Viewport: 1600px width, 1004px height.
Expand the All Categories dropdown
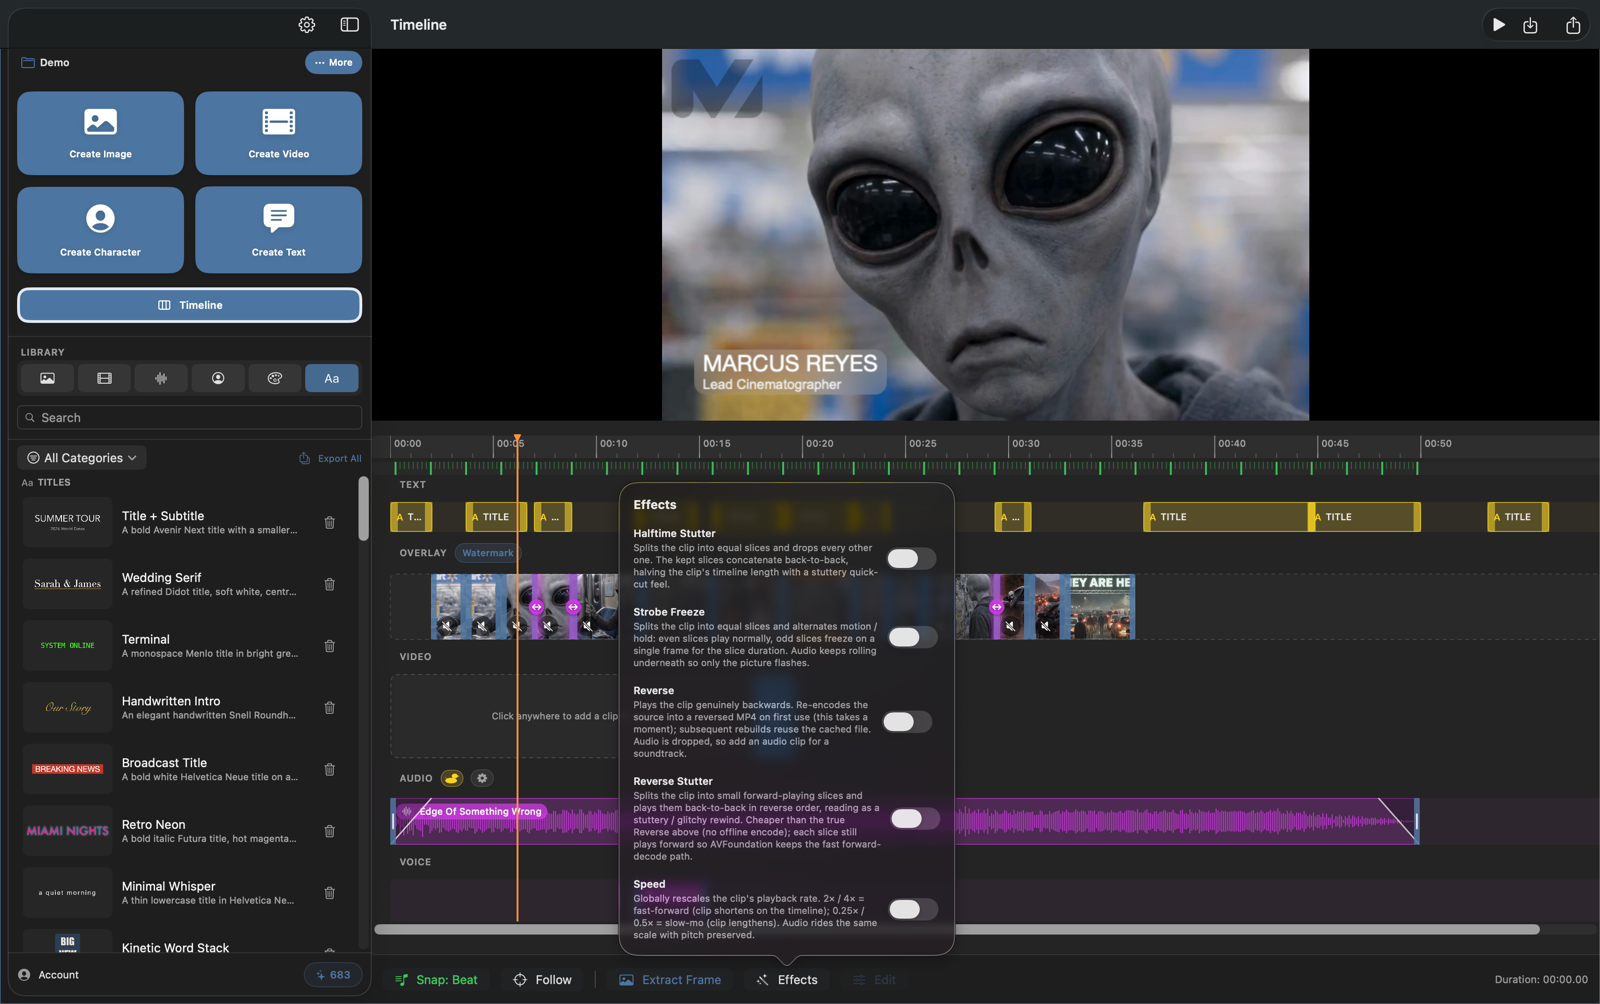tap(82, 458)
